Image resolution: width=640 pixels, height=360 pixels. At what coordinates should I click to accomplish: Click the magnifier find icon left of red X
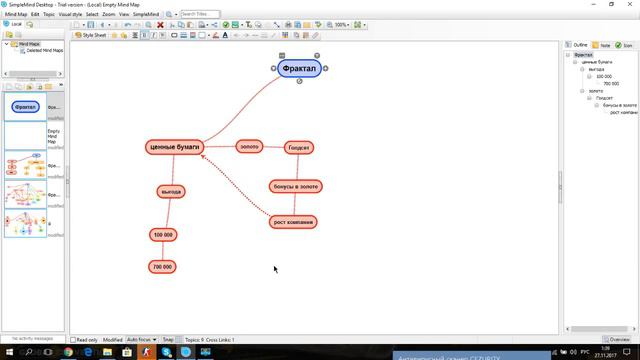149,25
